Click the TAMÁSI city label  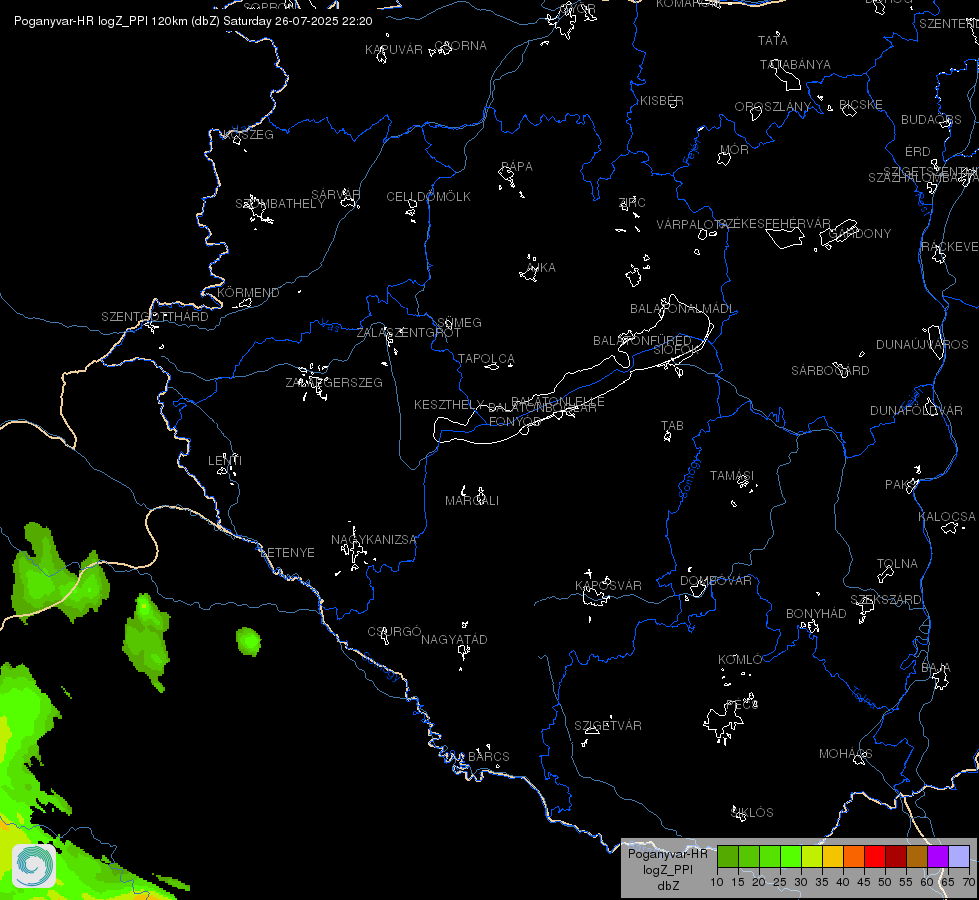click(732, 476)
